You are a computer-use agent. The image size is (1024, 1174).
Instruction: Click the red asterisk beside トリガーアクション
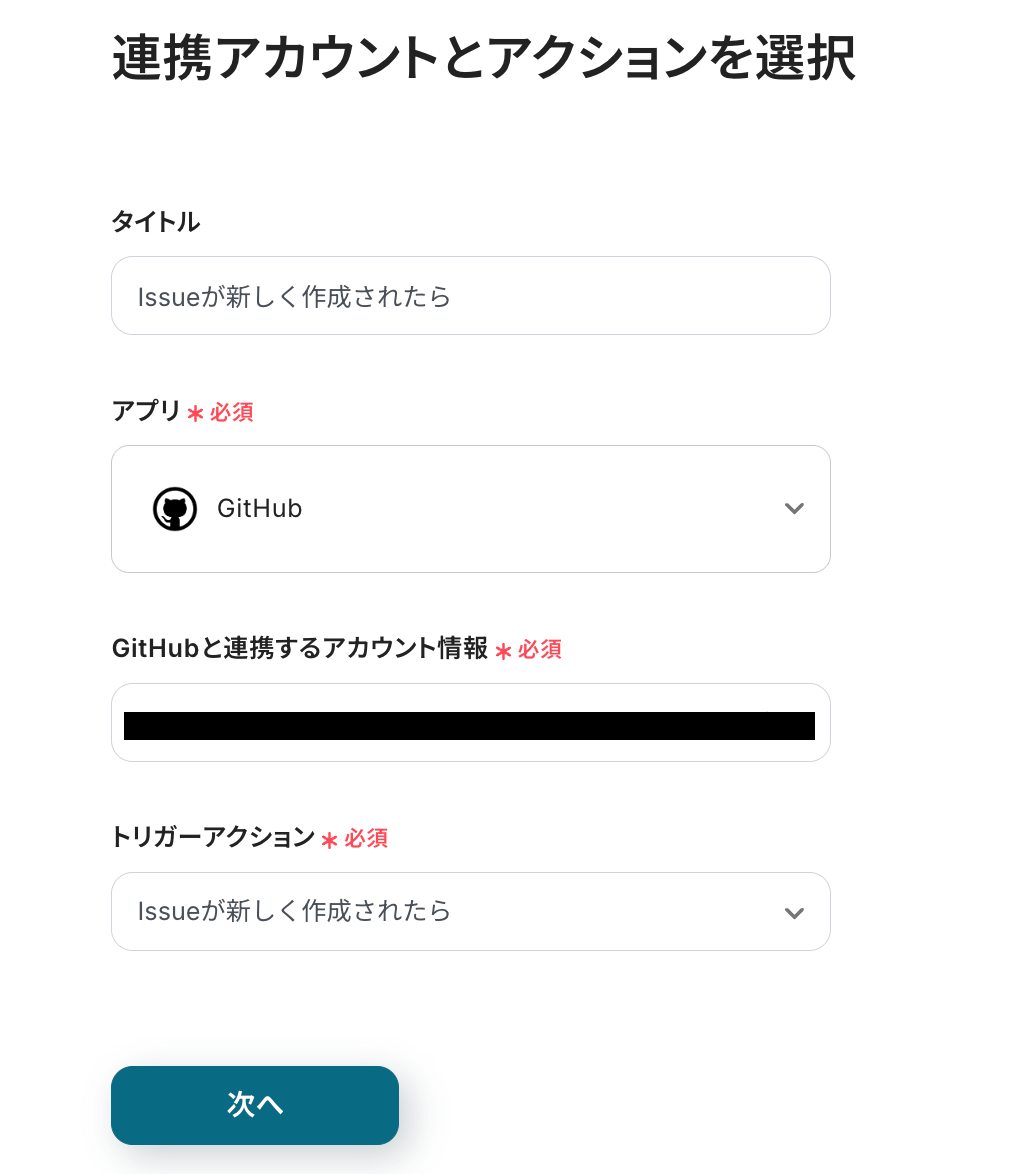[x=329, y=840]
